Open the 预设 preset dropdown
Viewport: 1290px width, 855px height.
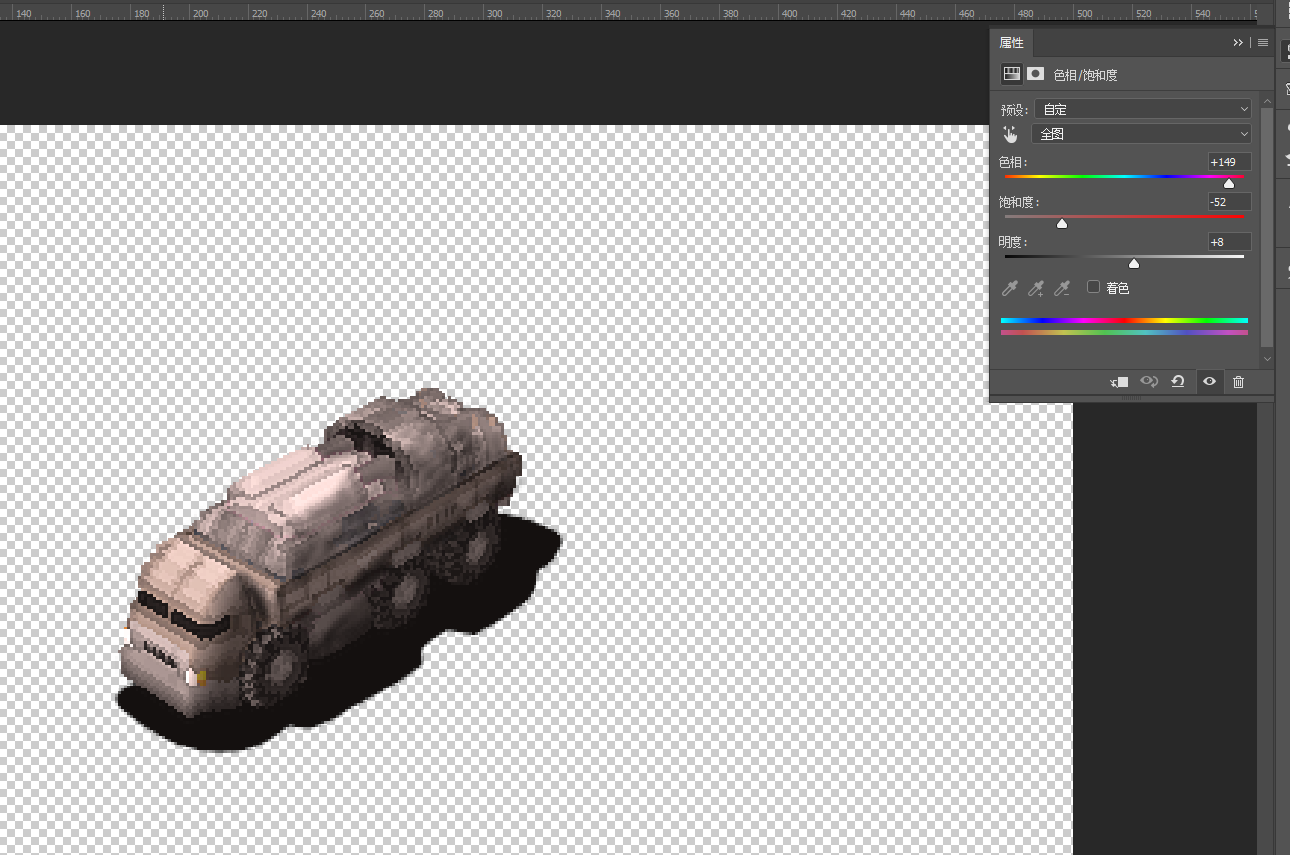pyautogui.click(x=1143, y=109)
